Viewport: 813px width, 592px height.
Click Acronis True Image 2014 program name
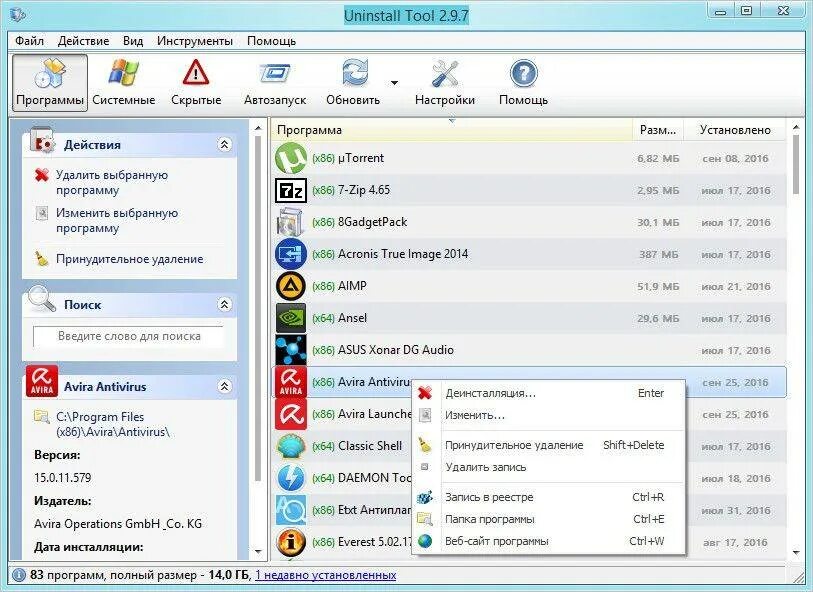(403, 254)
